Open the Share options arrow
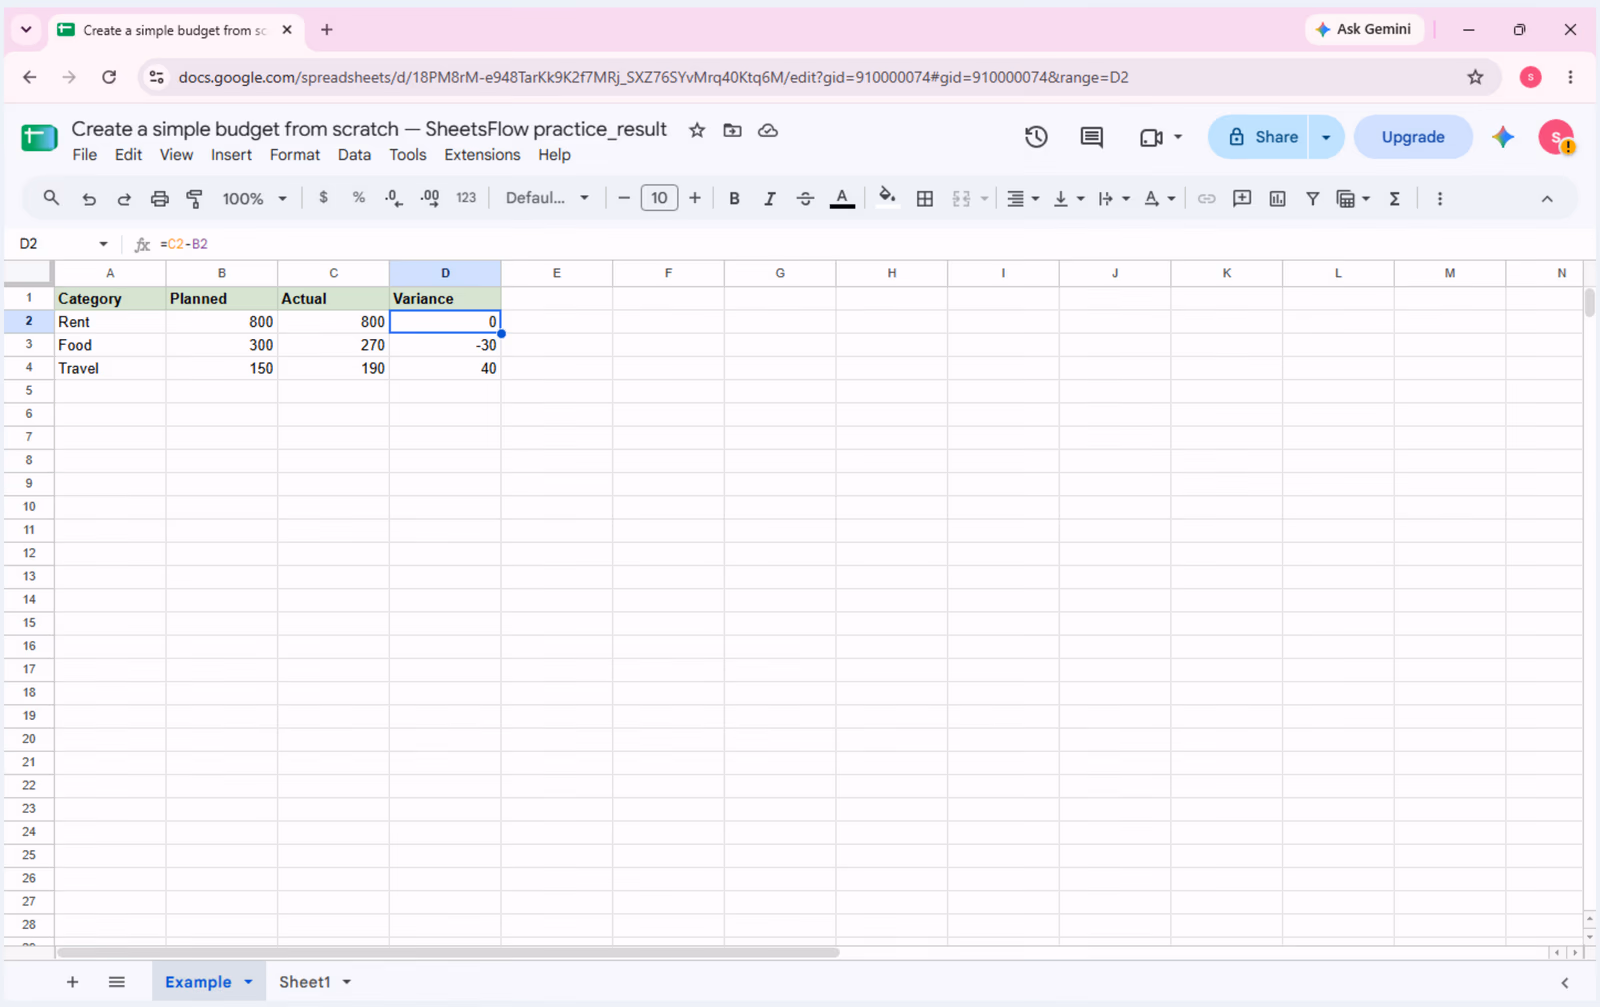The image size is (1600, 1007). [x=1326, y=137]
